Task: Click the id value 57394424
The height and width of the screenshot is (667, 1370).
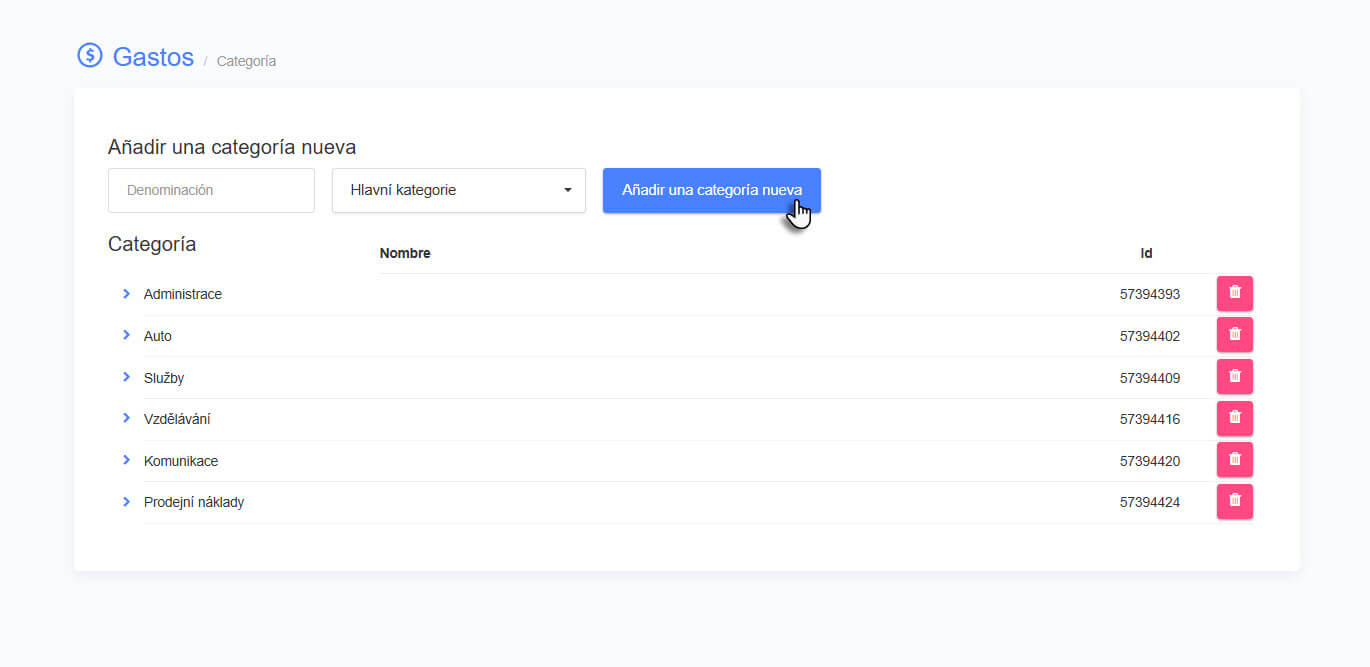Action: (1150, 502)
